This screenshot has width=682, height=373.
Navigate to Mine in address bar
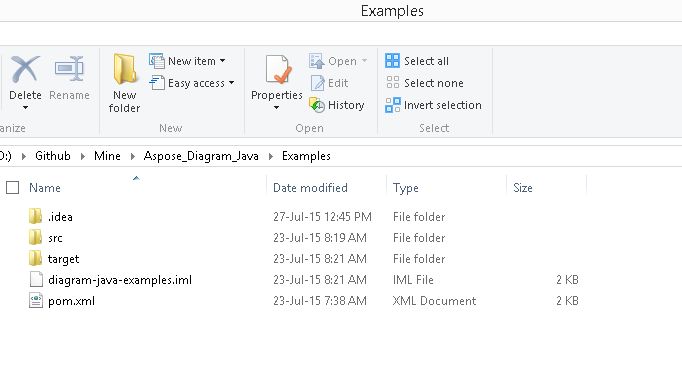107,156
